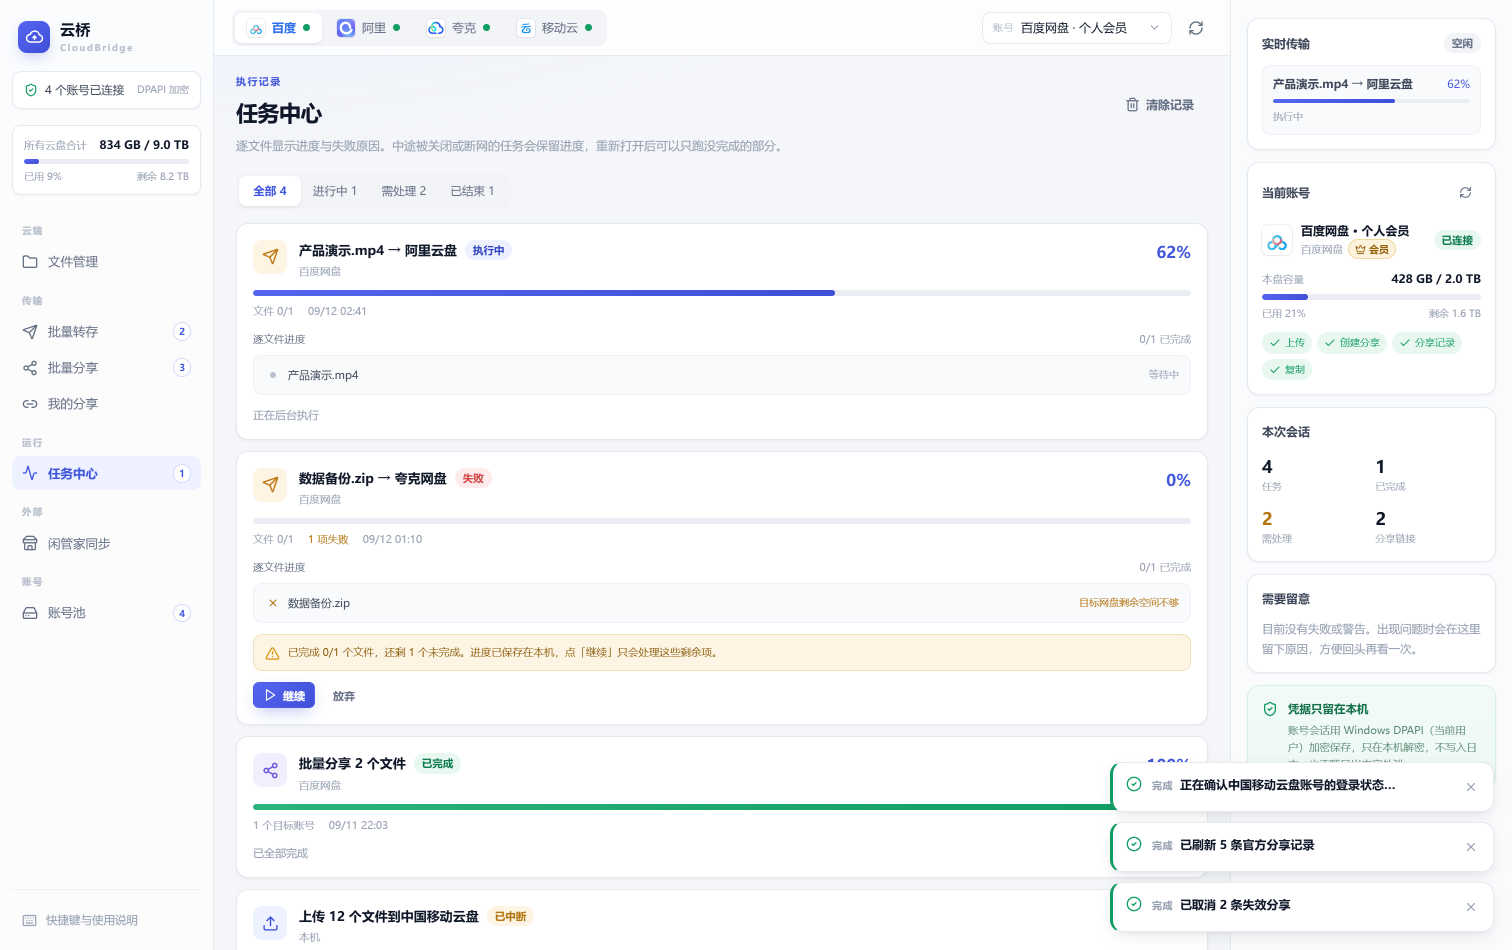1512x950 pixels.
Task: Click the shield icon beside 4 个账号已连接
Action: [x=31, y=90]
